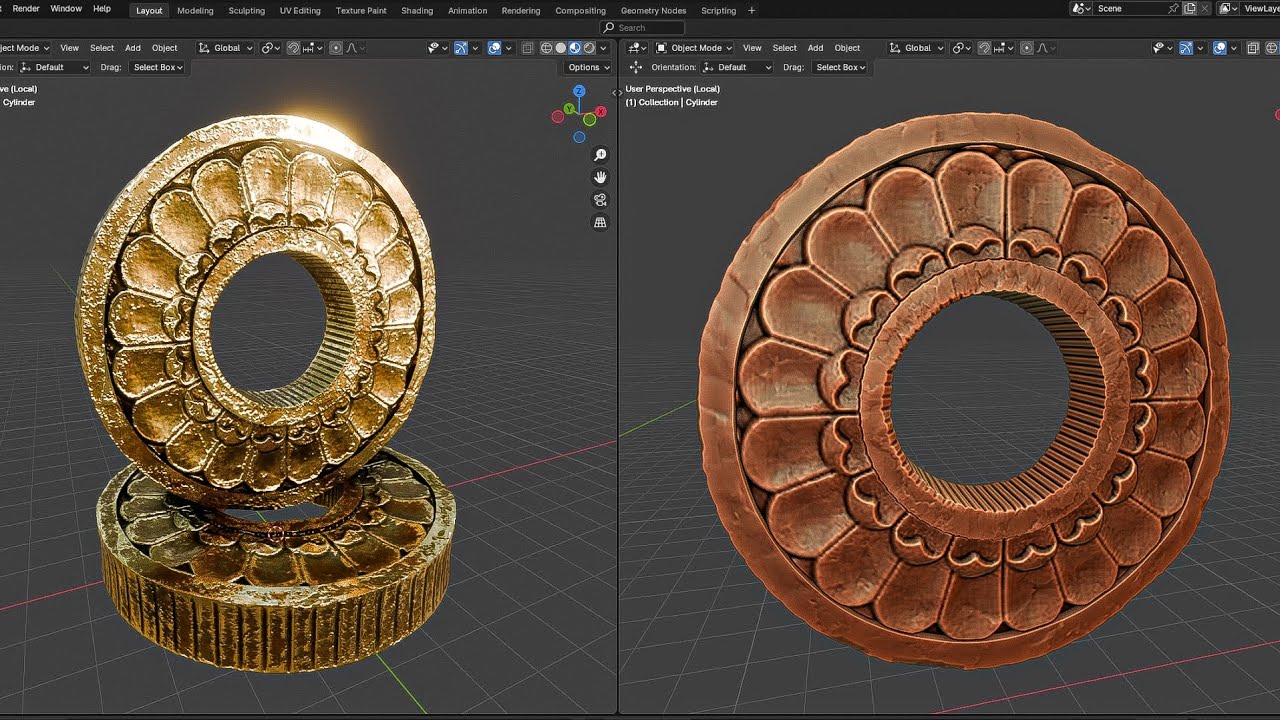Open Object menu in right viewport
Image resolution: width=1280 pixels, height=720 pixels.
[847, 48]
